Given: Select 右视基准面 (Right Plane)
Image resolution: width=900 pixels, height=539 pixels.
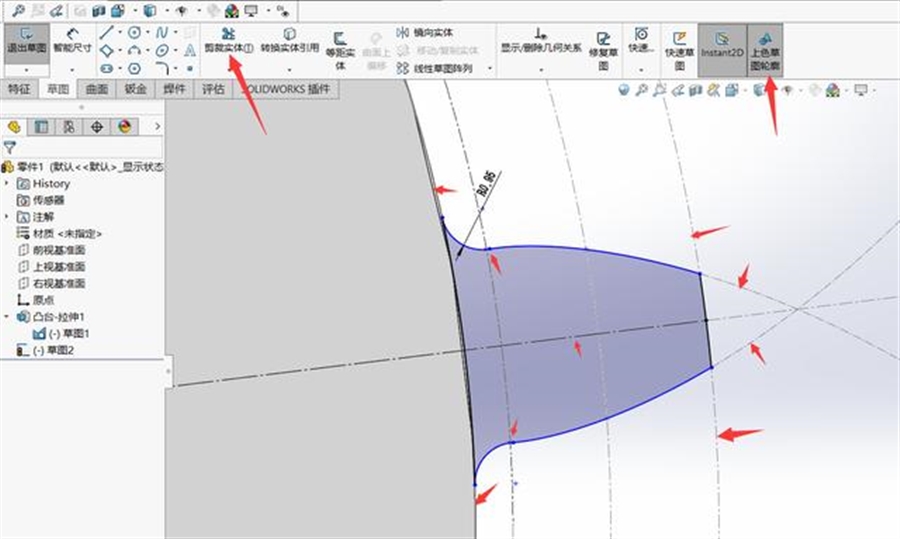Looking at the screenshot, I should 52,283.
